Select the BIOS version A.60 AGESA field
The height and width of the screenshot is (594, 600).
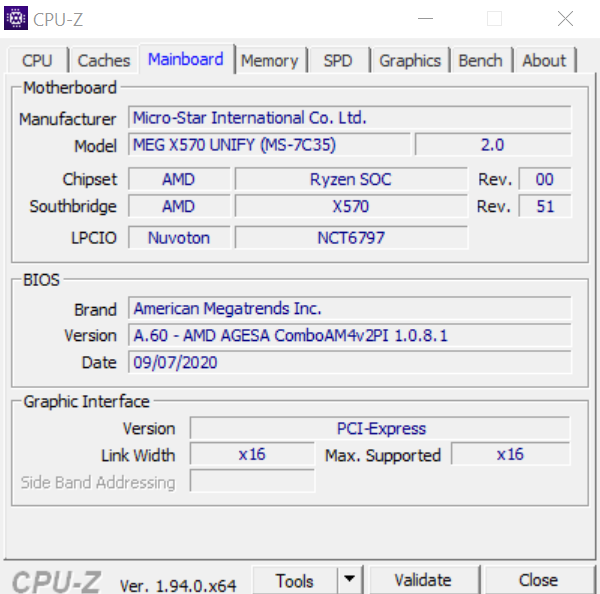click(350, 335)
